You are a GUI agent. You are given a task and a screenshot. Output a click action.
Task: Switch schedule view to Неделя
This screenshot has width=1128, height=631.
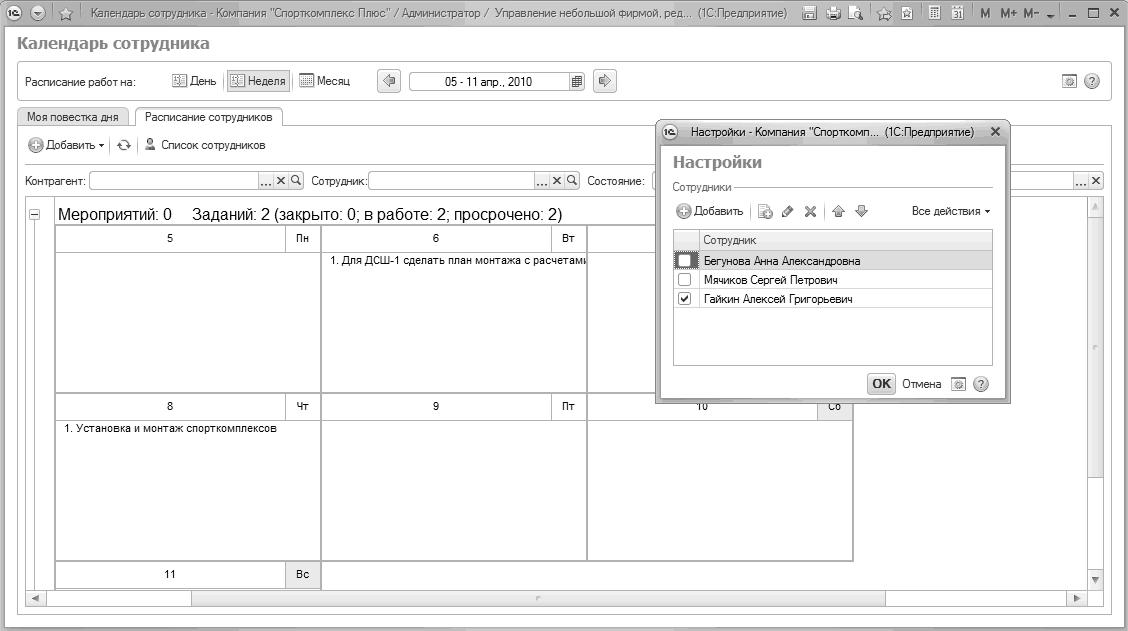(258, 81)
